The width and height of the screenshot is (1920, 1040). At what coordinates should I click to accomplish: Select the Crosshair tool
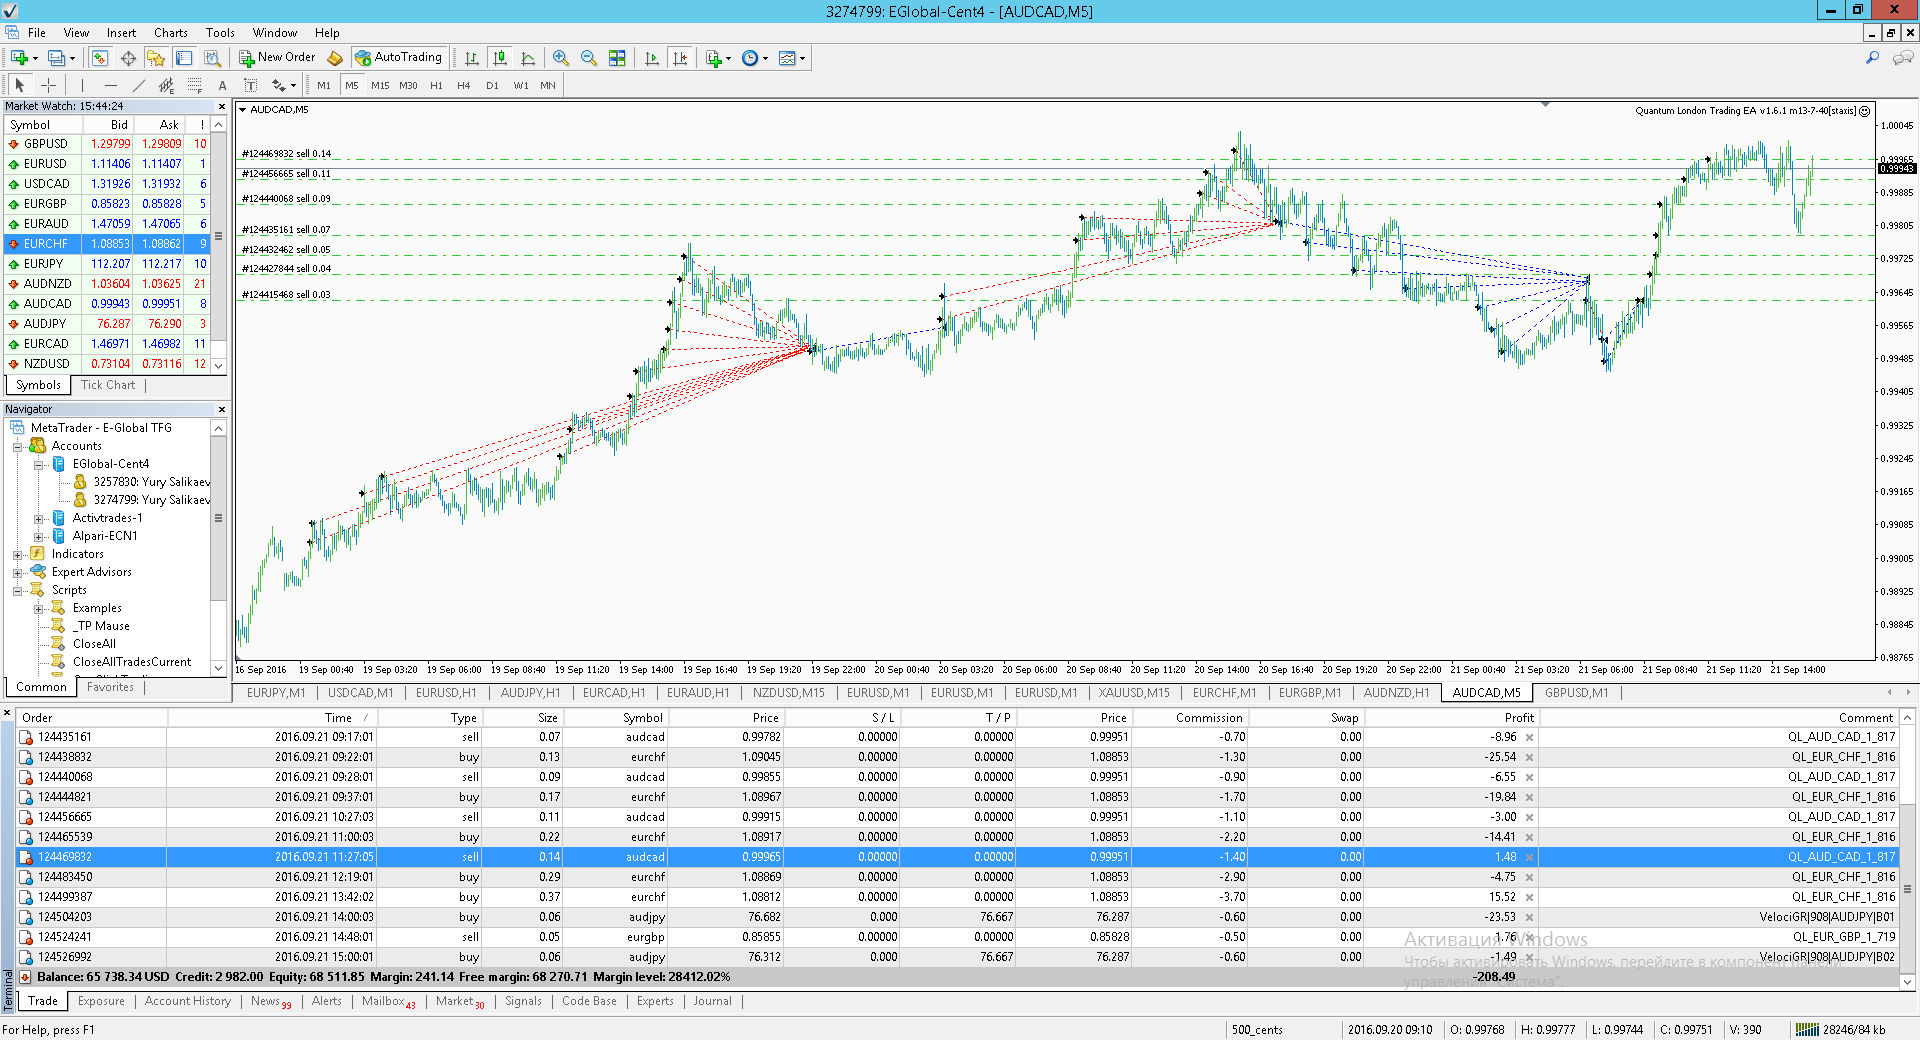pyautogui.click(x=48, y=85)
